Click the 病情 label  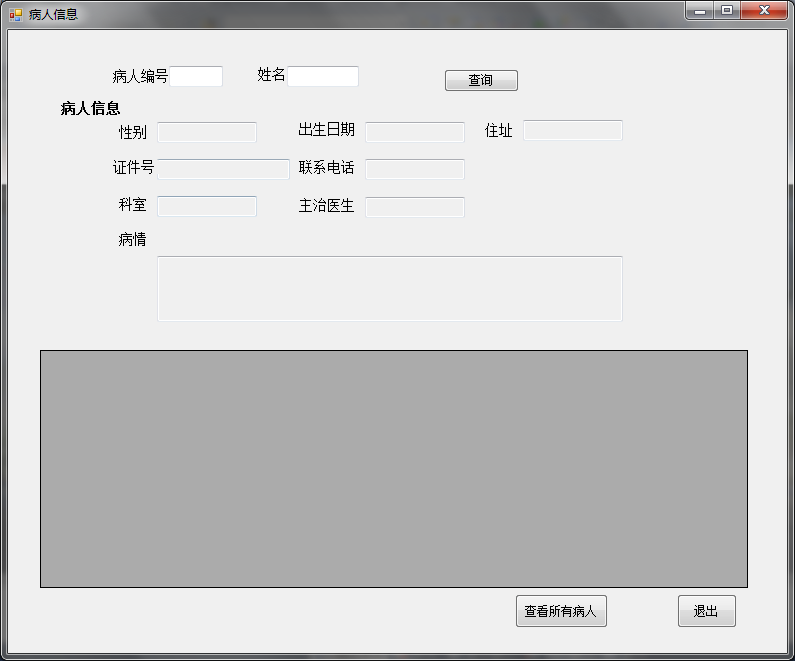(133, 239)
